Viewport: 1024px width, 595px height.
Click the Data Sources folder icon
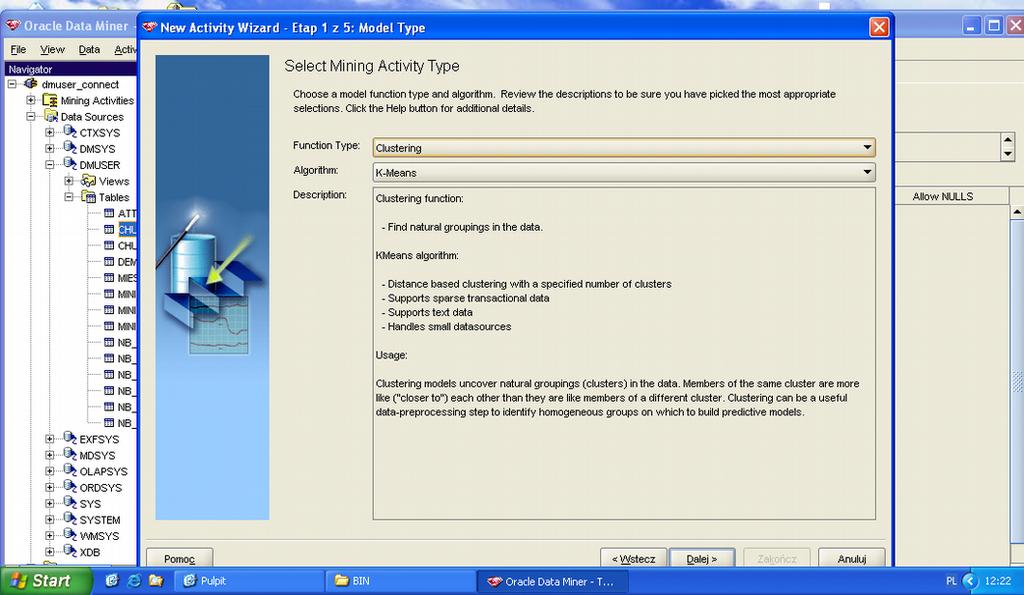coord(50,116)
